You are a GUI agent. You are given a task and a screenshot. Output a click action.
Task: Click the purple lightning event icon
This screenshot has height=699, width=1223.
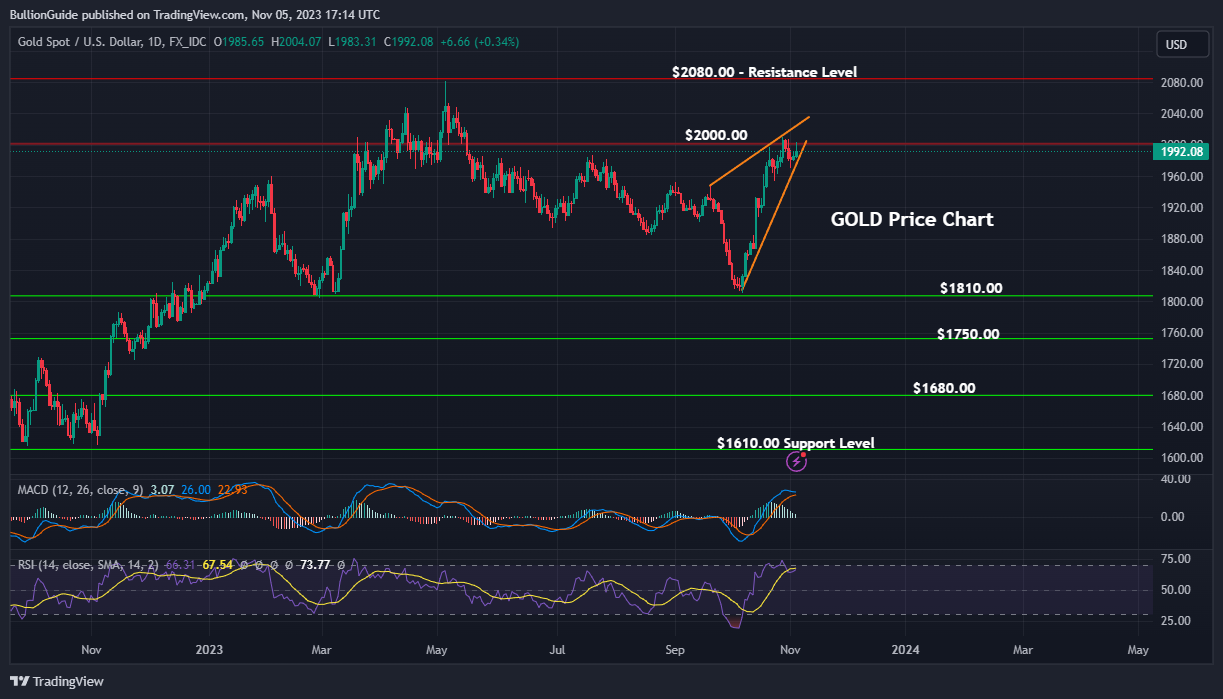797,461
